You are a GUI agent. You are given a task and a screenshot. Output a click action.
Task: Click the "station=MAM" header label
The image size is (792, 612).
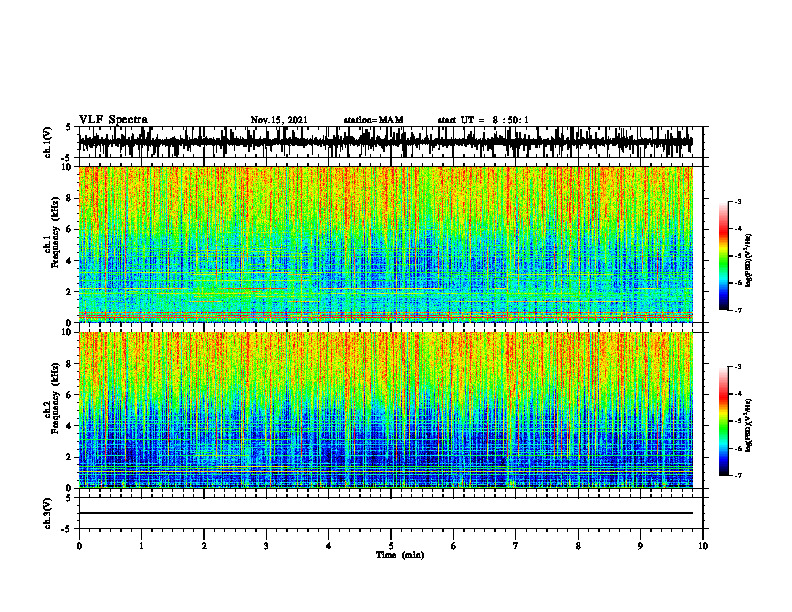(373, 120)
